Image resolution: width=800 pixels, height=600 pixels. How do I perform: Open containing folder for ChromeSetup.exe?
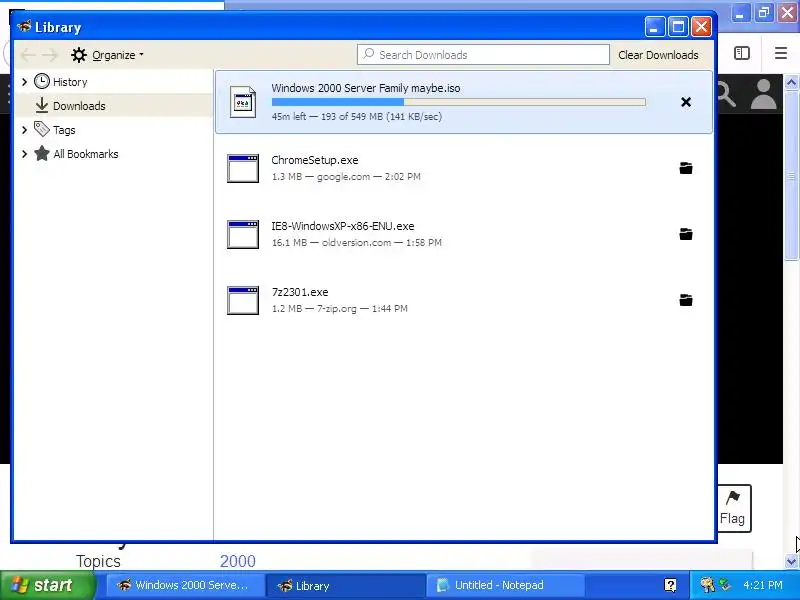coord(686,168)
